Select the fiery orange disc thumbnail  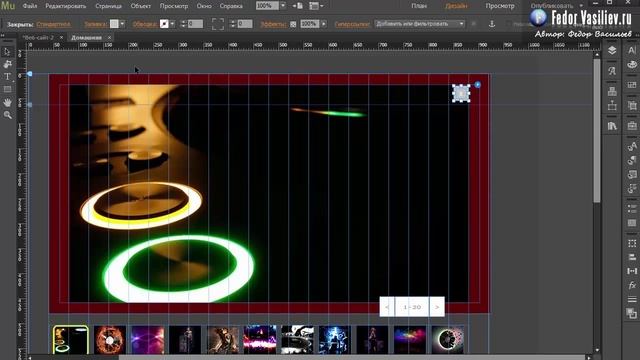point(110,340)
